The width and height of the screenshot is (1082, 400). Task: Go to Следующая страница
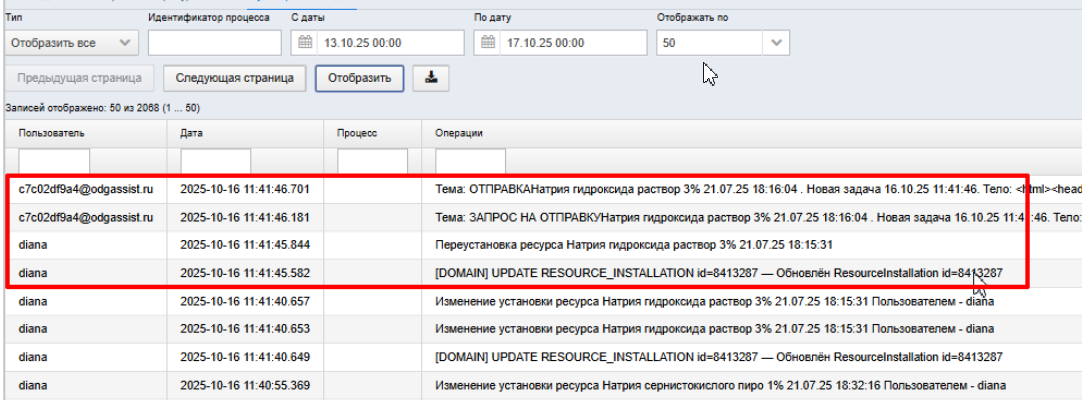coord(235,78)
